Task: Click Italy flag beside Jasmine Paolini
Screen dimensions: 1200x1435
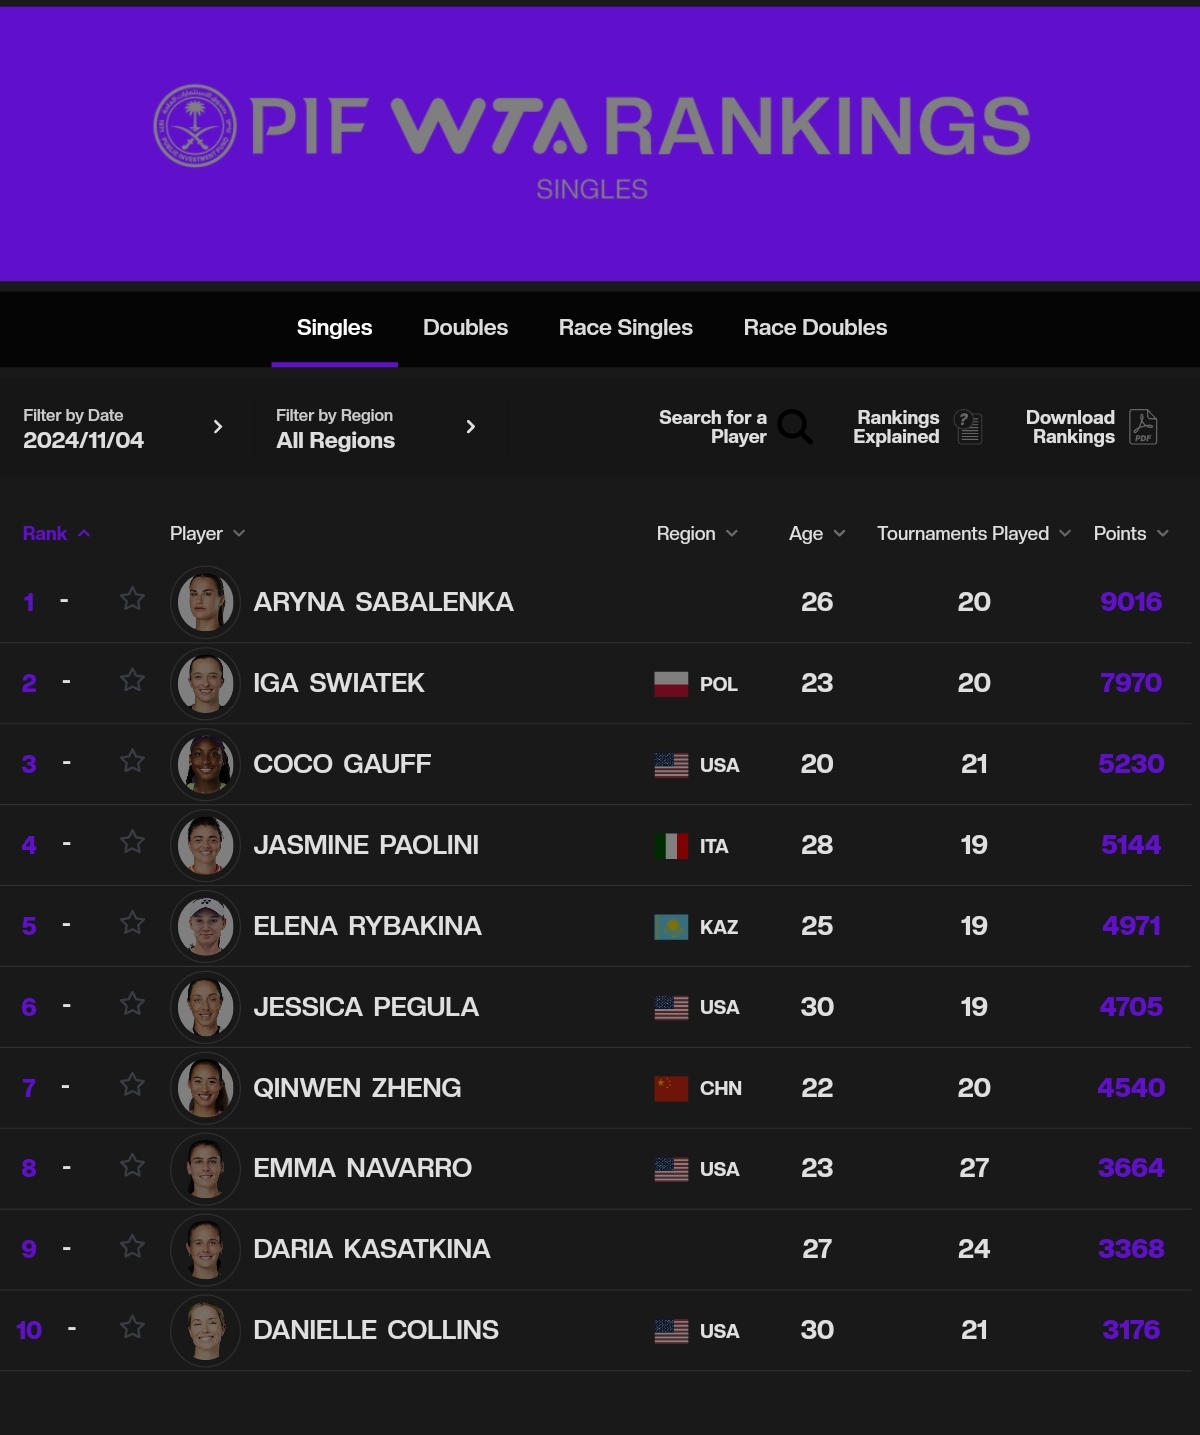Action: coord(671,846)
